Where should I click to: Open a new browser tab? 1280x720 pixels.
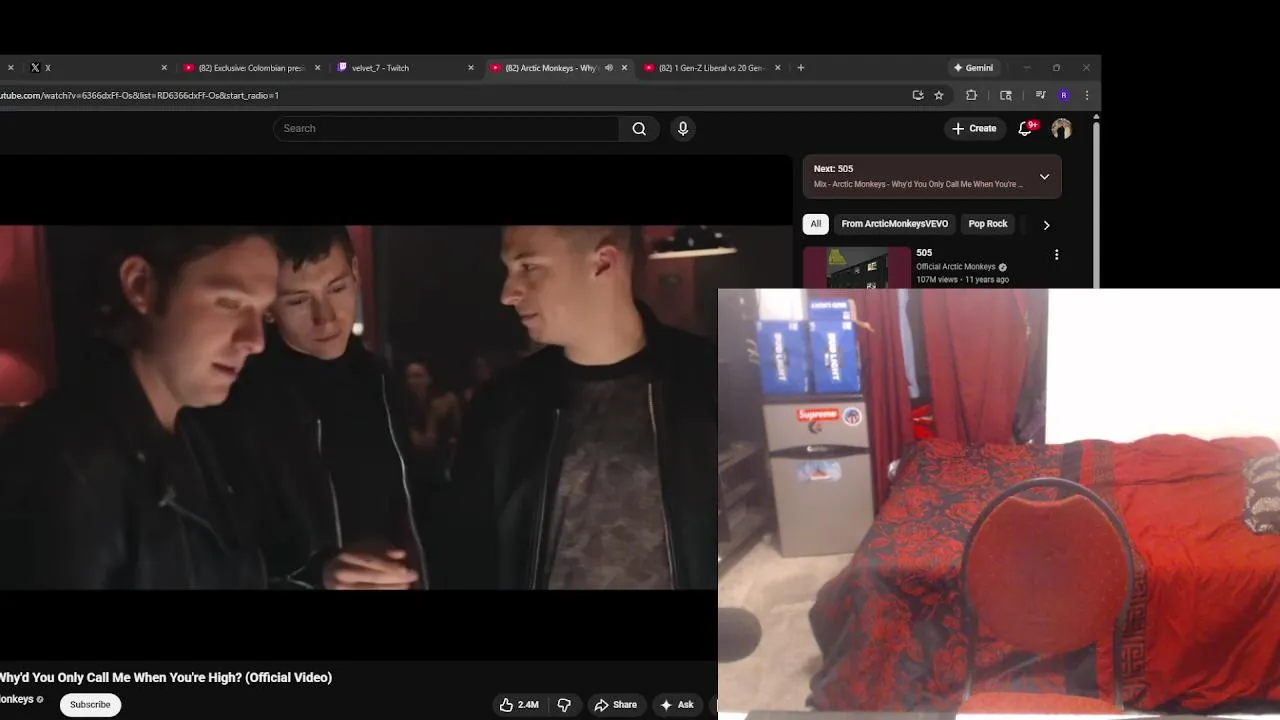[x=801, y=68]
